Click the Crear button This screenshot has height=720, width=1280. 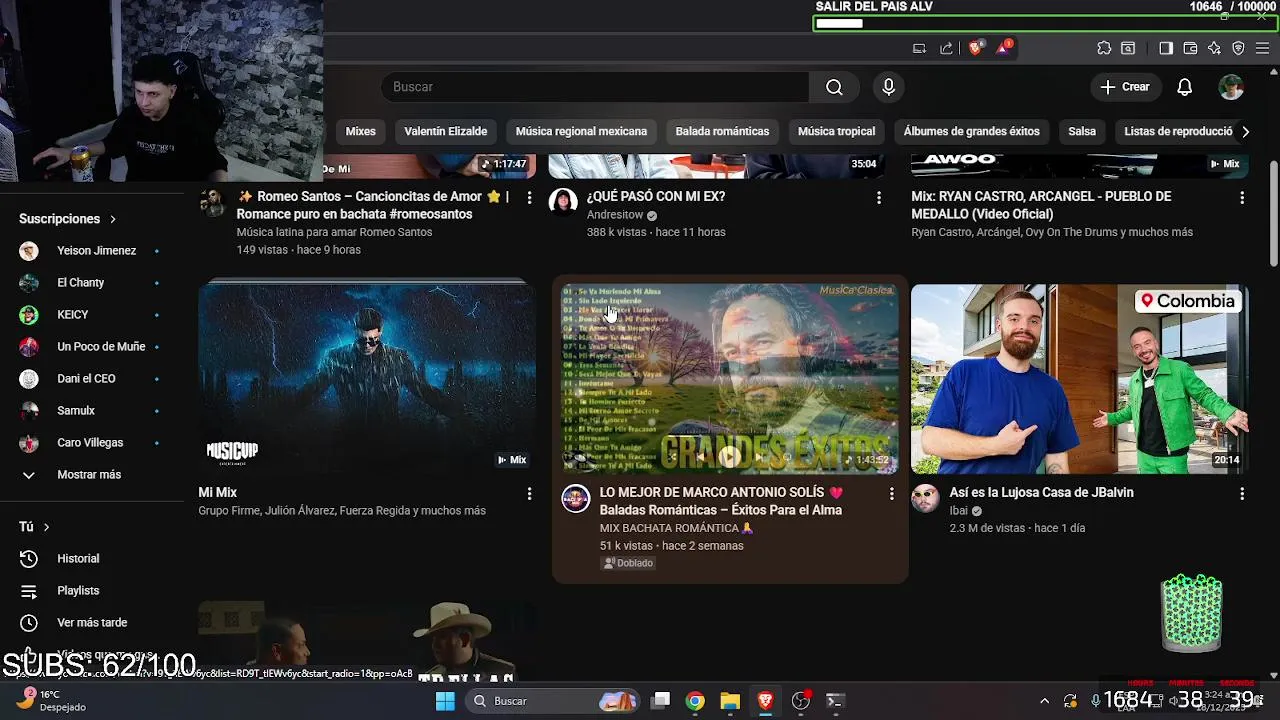pyautogui.click(x=1125, y=87)
